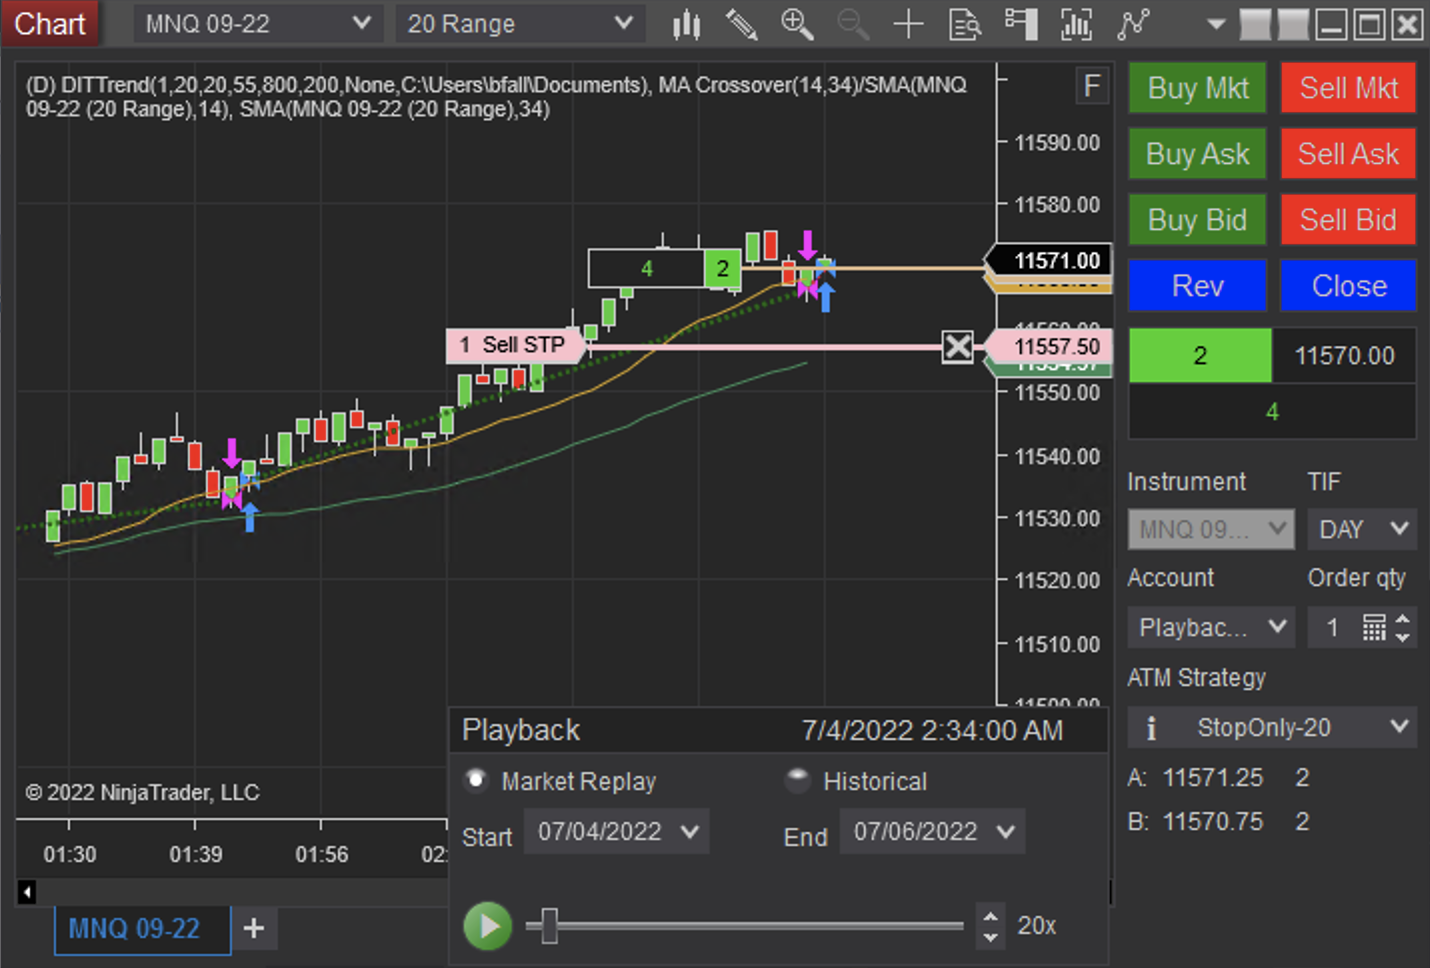
Task: Open the indicators icon
Action: (1077, 24)
